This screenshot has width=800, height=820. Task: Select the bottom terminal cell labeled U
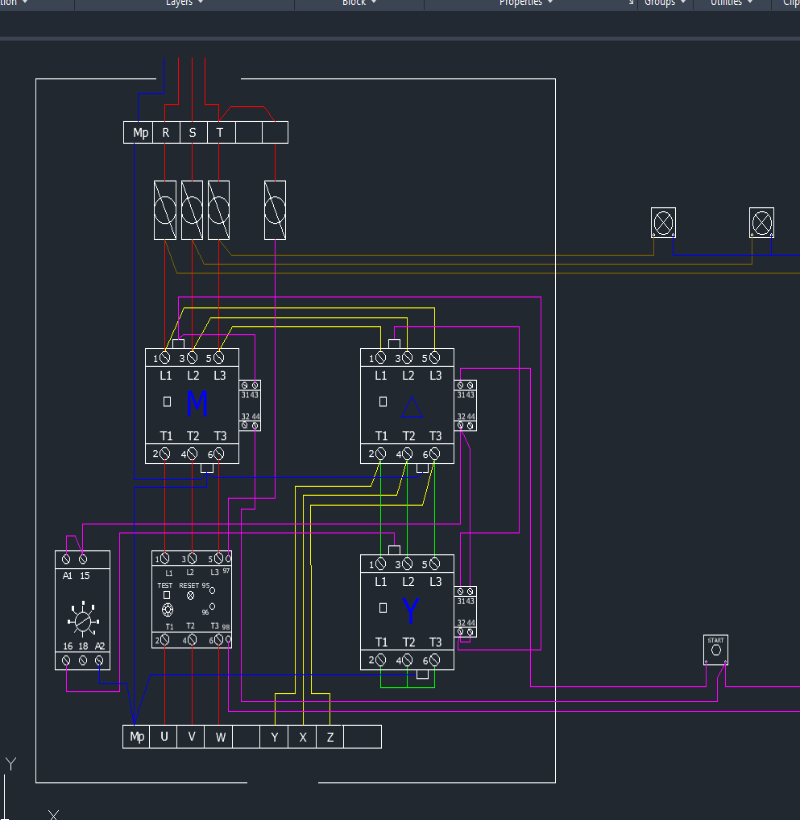click(164, 737)
